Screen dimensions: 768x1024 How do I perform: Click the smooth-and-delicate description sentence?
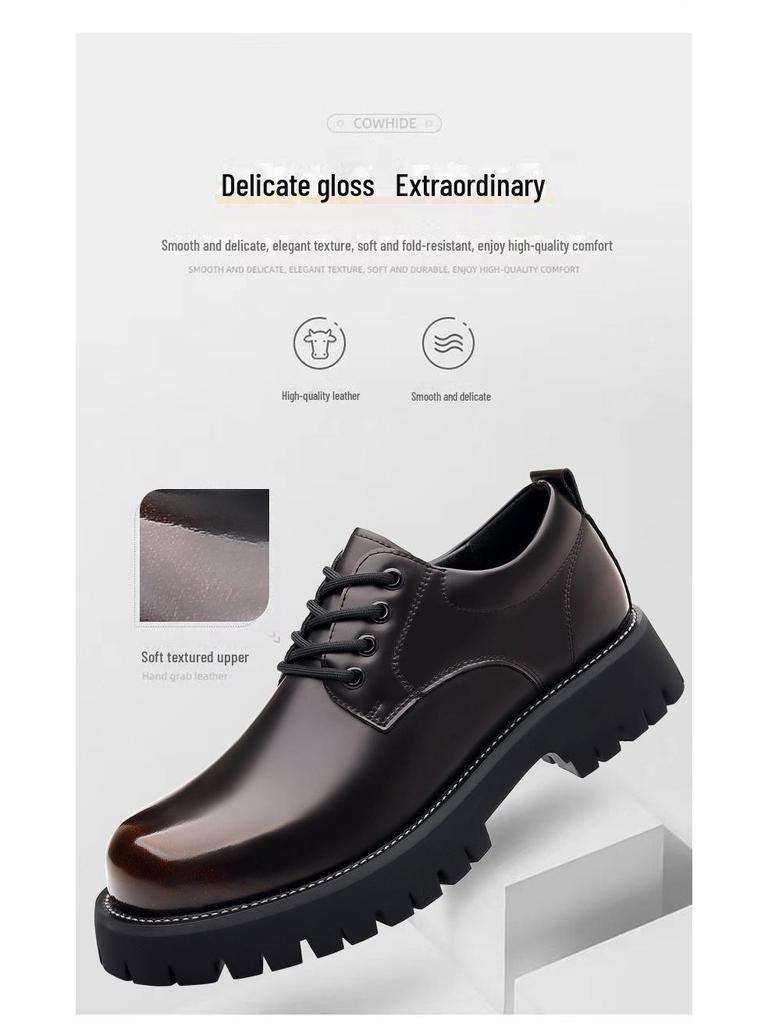point(387,246)
